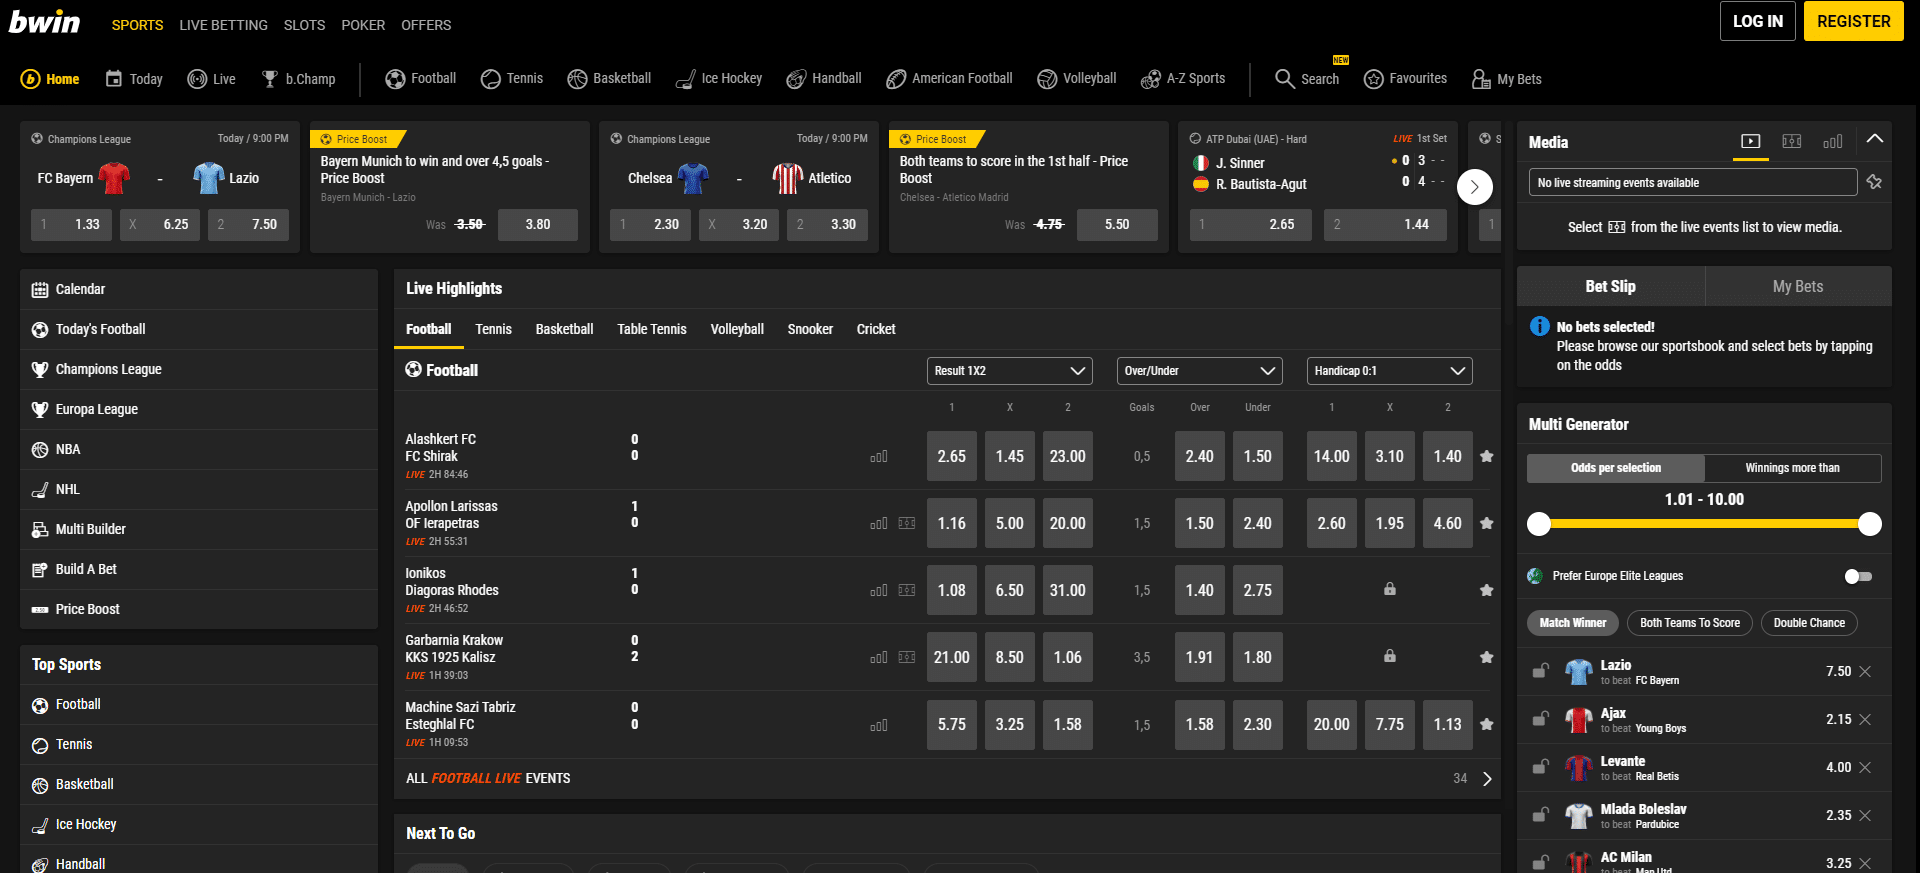Viewport: 1920px width, 873px height.
Task: Remove Ajax selection with X
Action: 1865,719
